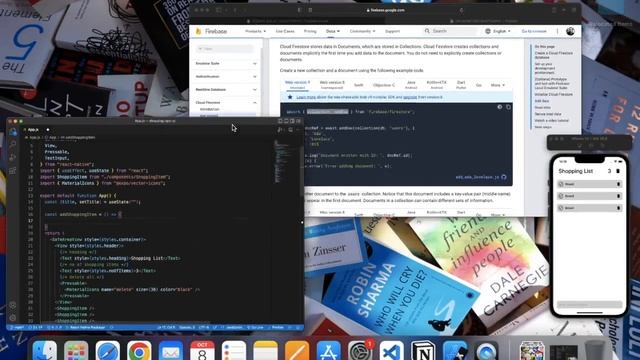Click Add data in the On this page list

(x=542, y=101)
